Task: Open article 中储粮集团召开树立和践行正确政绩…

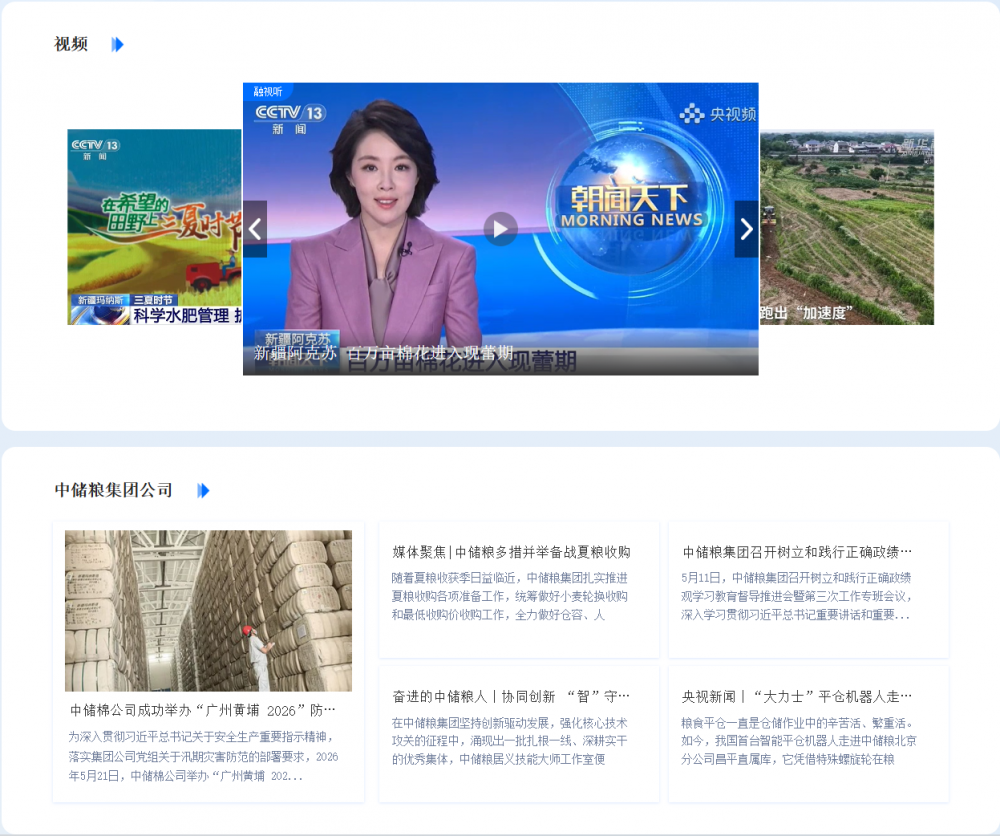Action: pyautogui.click(x=797, y=552)
